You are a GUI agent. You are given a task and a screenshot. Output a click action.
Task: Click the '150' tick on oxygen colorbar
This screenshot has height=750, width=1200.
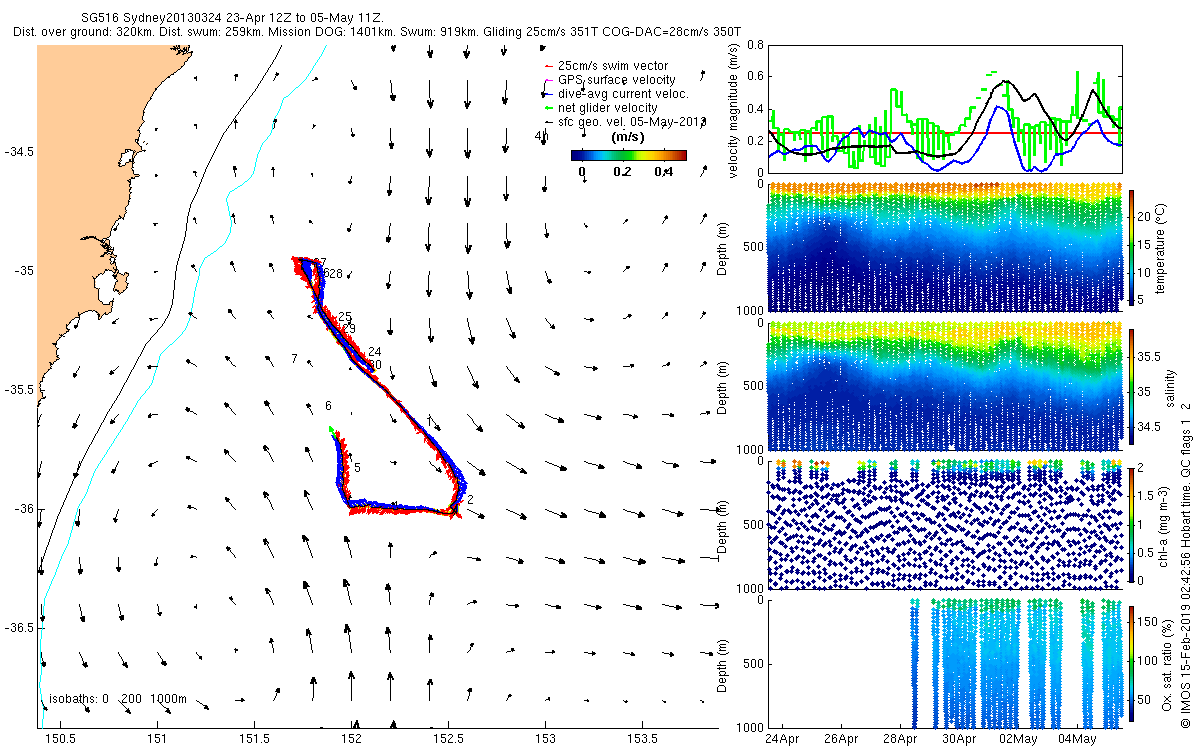point(1147,622)
